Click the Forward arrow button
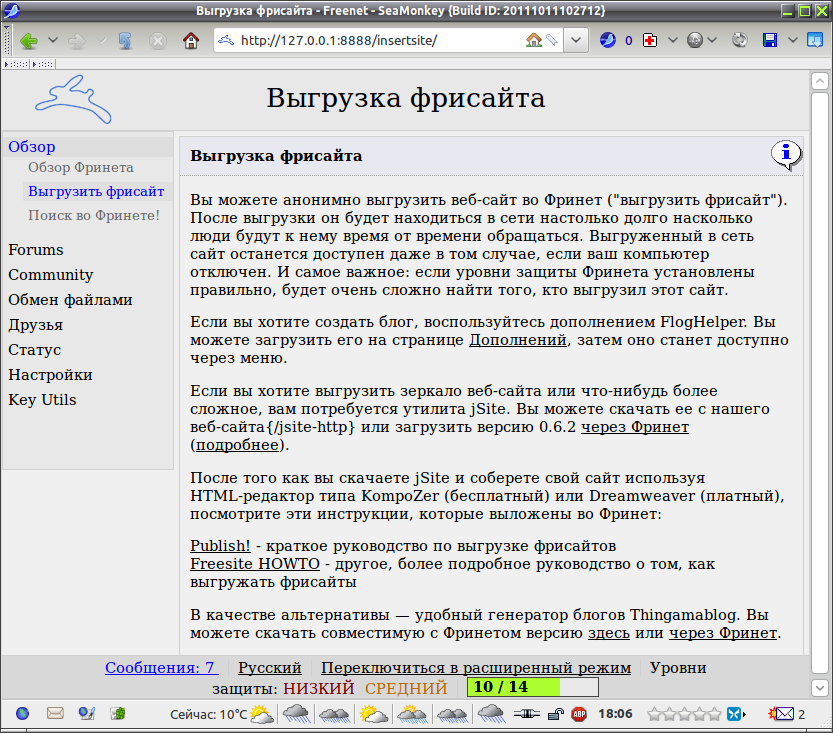This screenshot has width=833, height=733. [77, 40]
